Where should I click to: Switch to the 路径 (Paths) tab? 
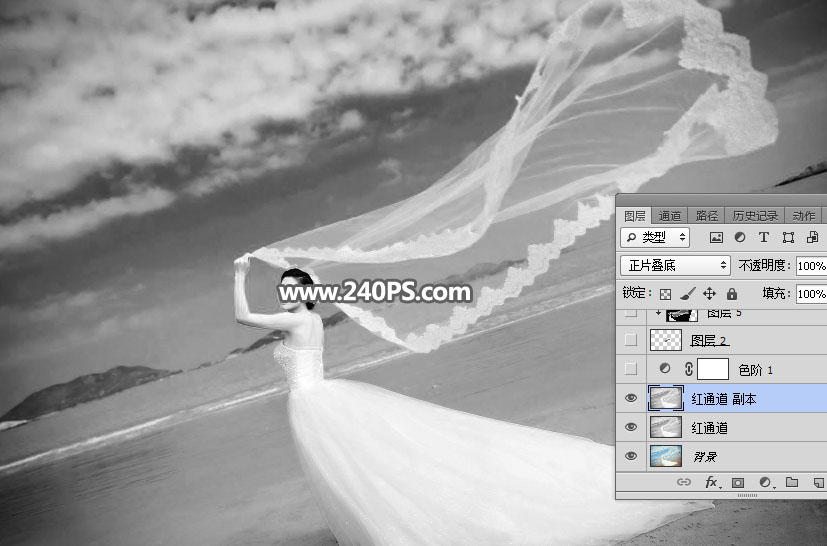pos(706,216)
